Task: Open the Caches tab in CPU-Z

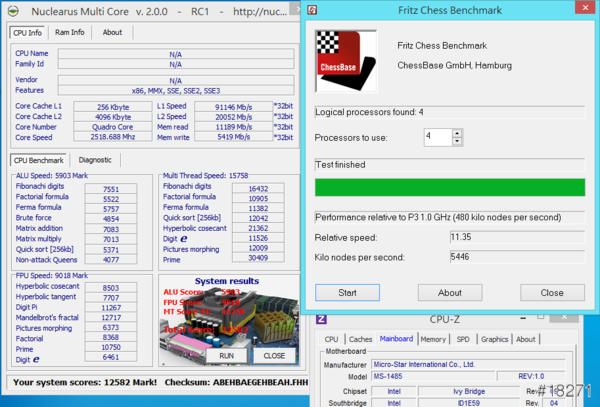Action: pyautogui.click(x=363, y=339)
